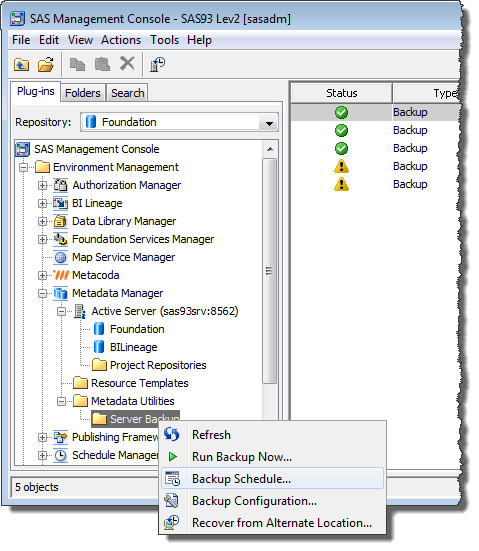This screenshot has height=551, width=479.
Task: Click the Metadata Manager icon
Action: tap(60, 293)
